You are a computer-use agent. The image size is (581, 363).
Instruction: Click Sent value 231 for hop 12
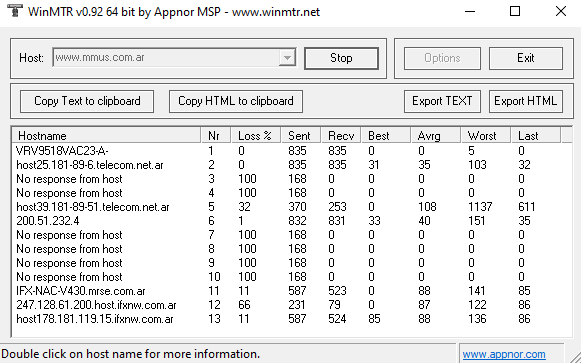point(297,305)
